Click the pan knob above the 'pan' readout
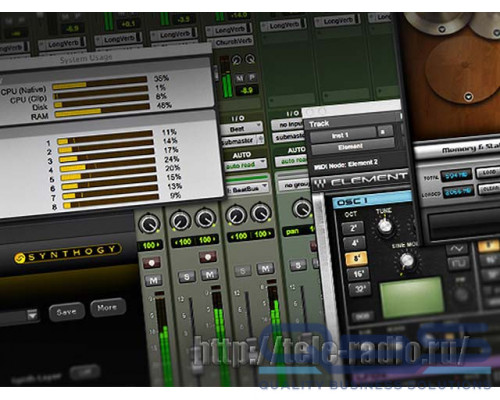Screen dimensions: 500x400 (302, 208)
